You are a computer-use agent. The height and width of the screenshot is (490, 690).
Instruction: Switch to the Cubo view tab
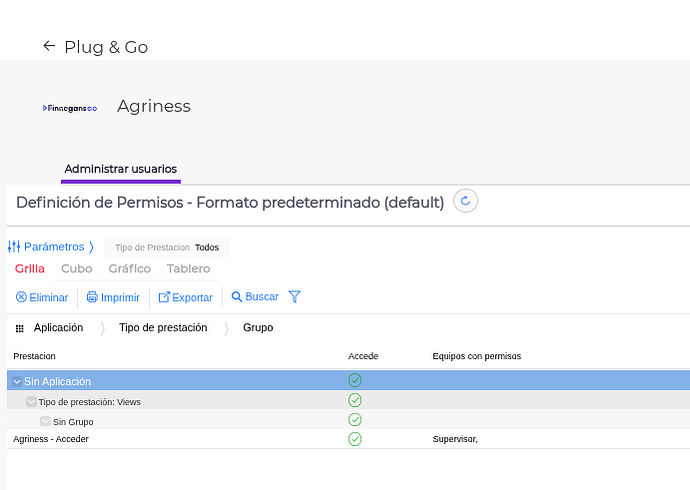click(77, 268)
